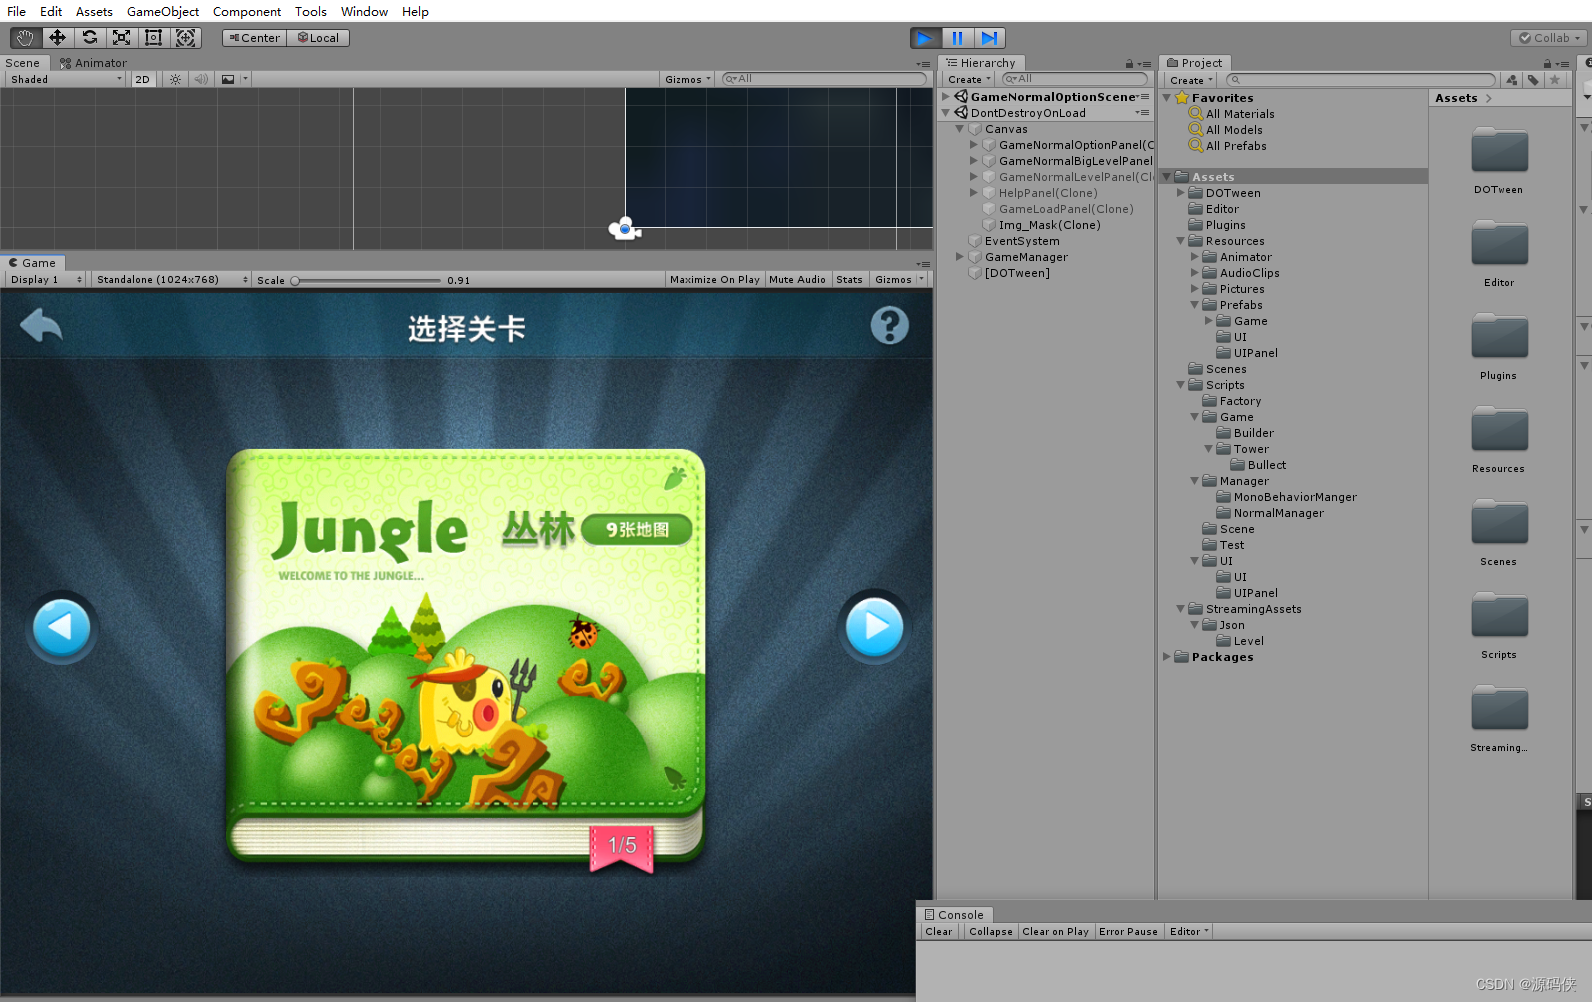Select the Rotate tool
The image size is (1592, 1002).
[x=89, y=38]
